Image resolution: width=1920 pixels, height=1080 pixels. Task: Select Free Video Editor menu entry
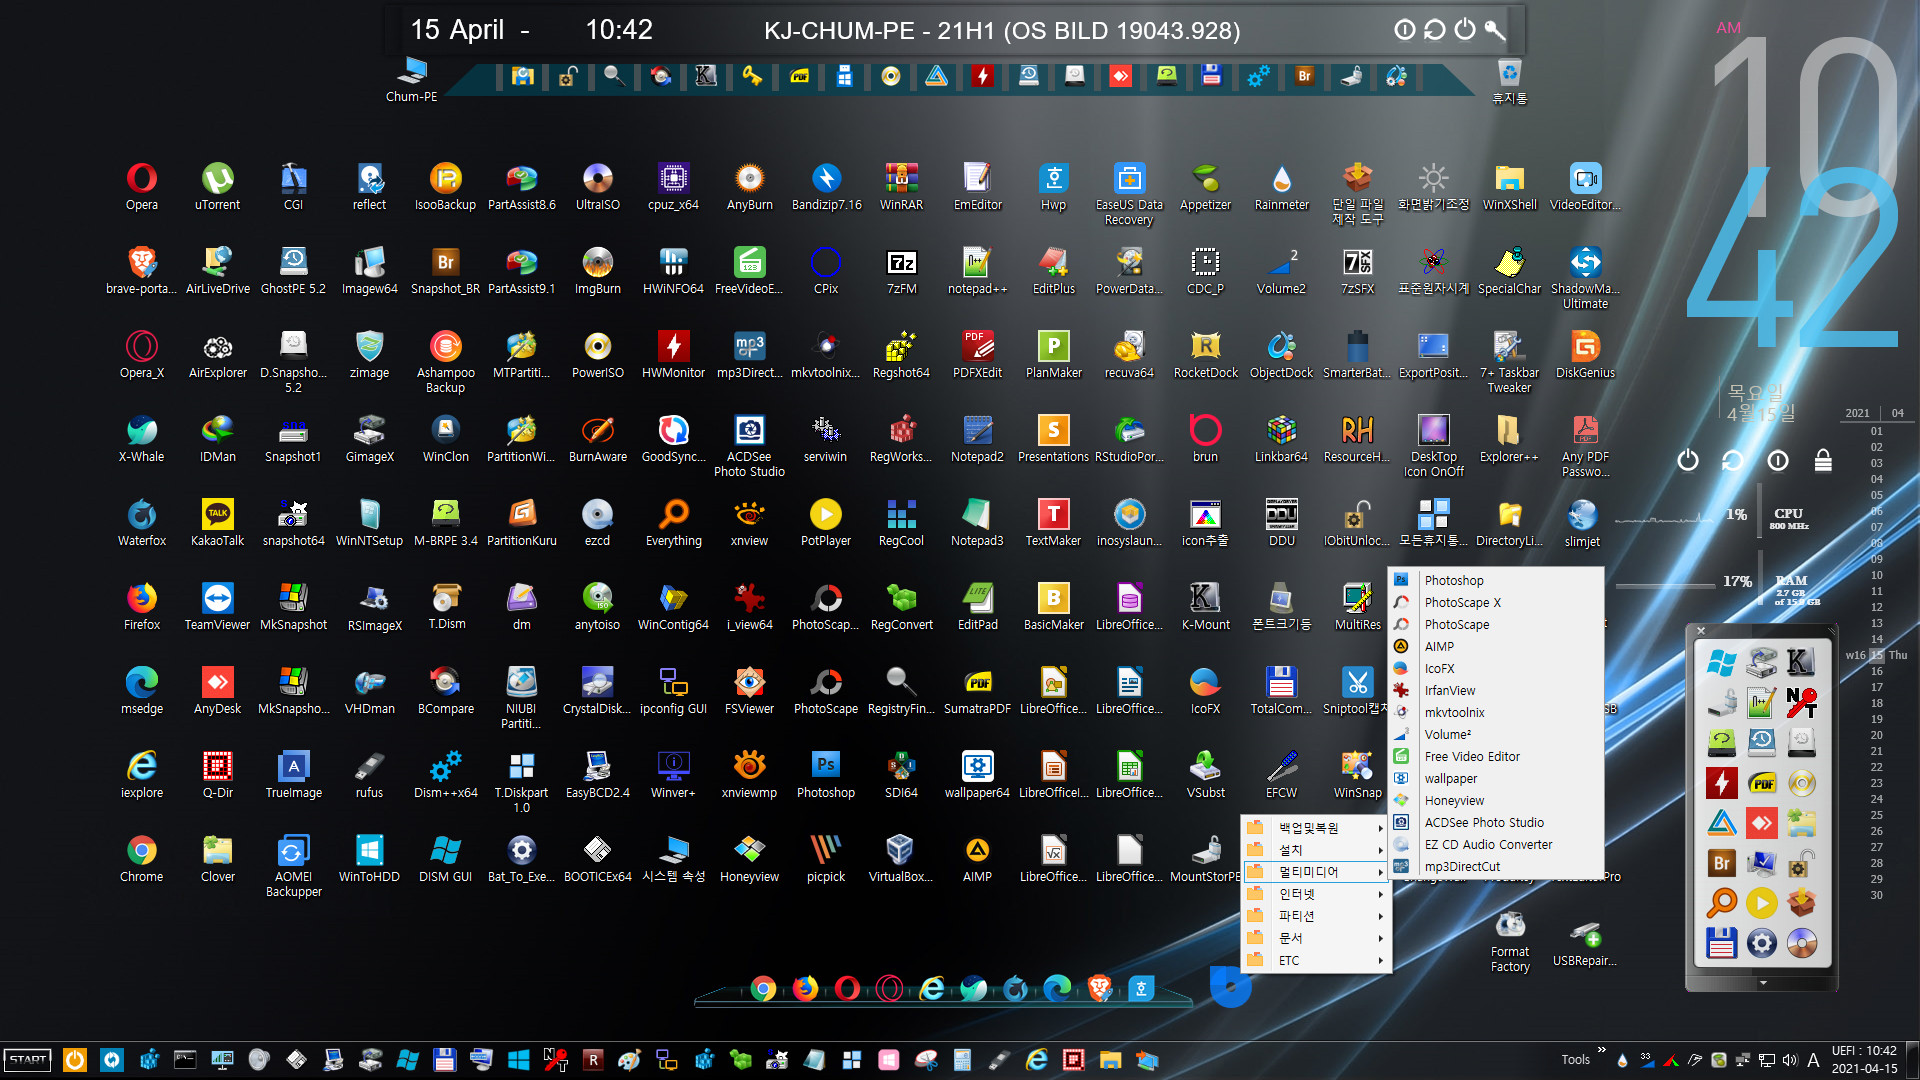(1497, 756)
